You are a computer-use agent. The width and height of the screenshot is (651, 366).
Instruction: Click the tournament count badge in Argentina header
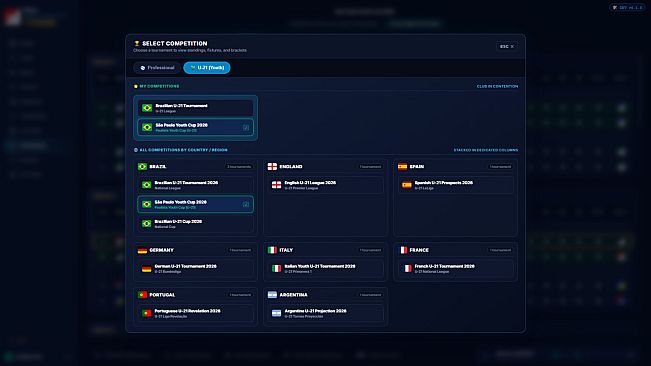tap(370, 295)
